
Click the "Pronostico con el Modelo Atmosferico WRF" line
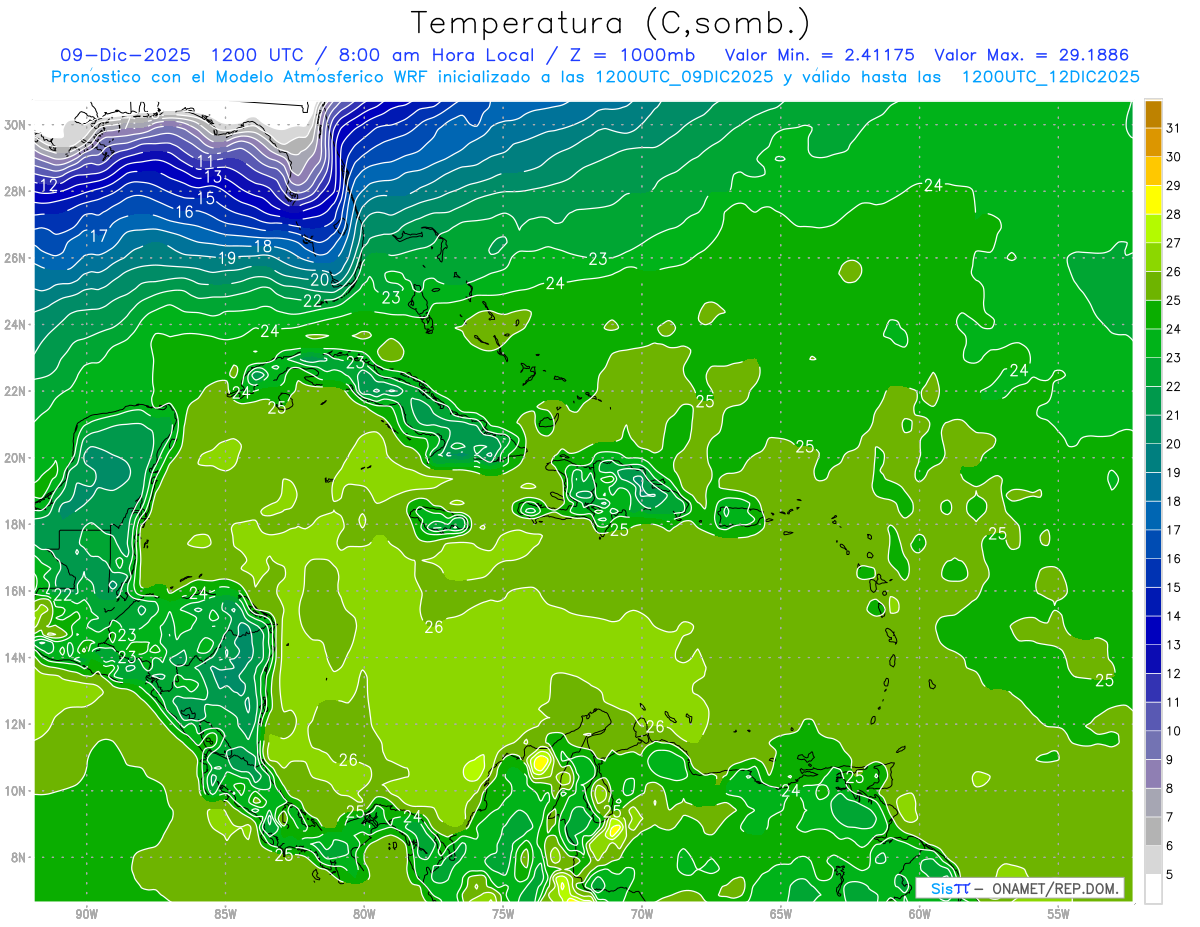click(595, 77)
